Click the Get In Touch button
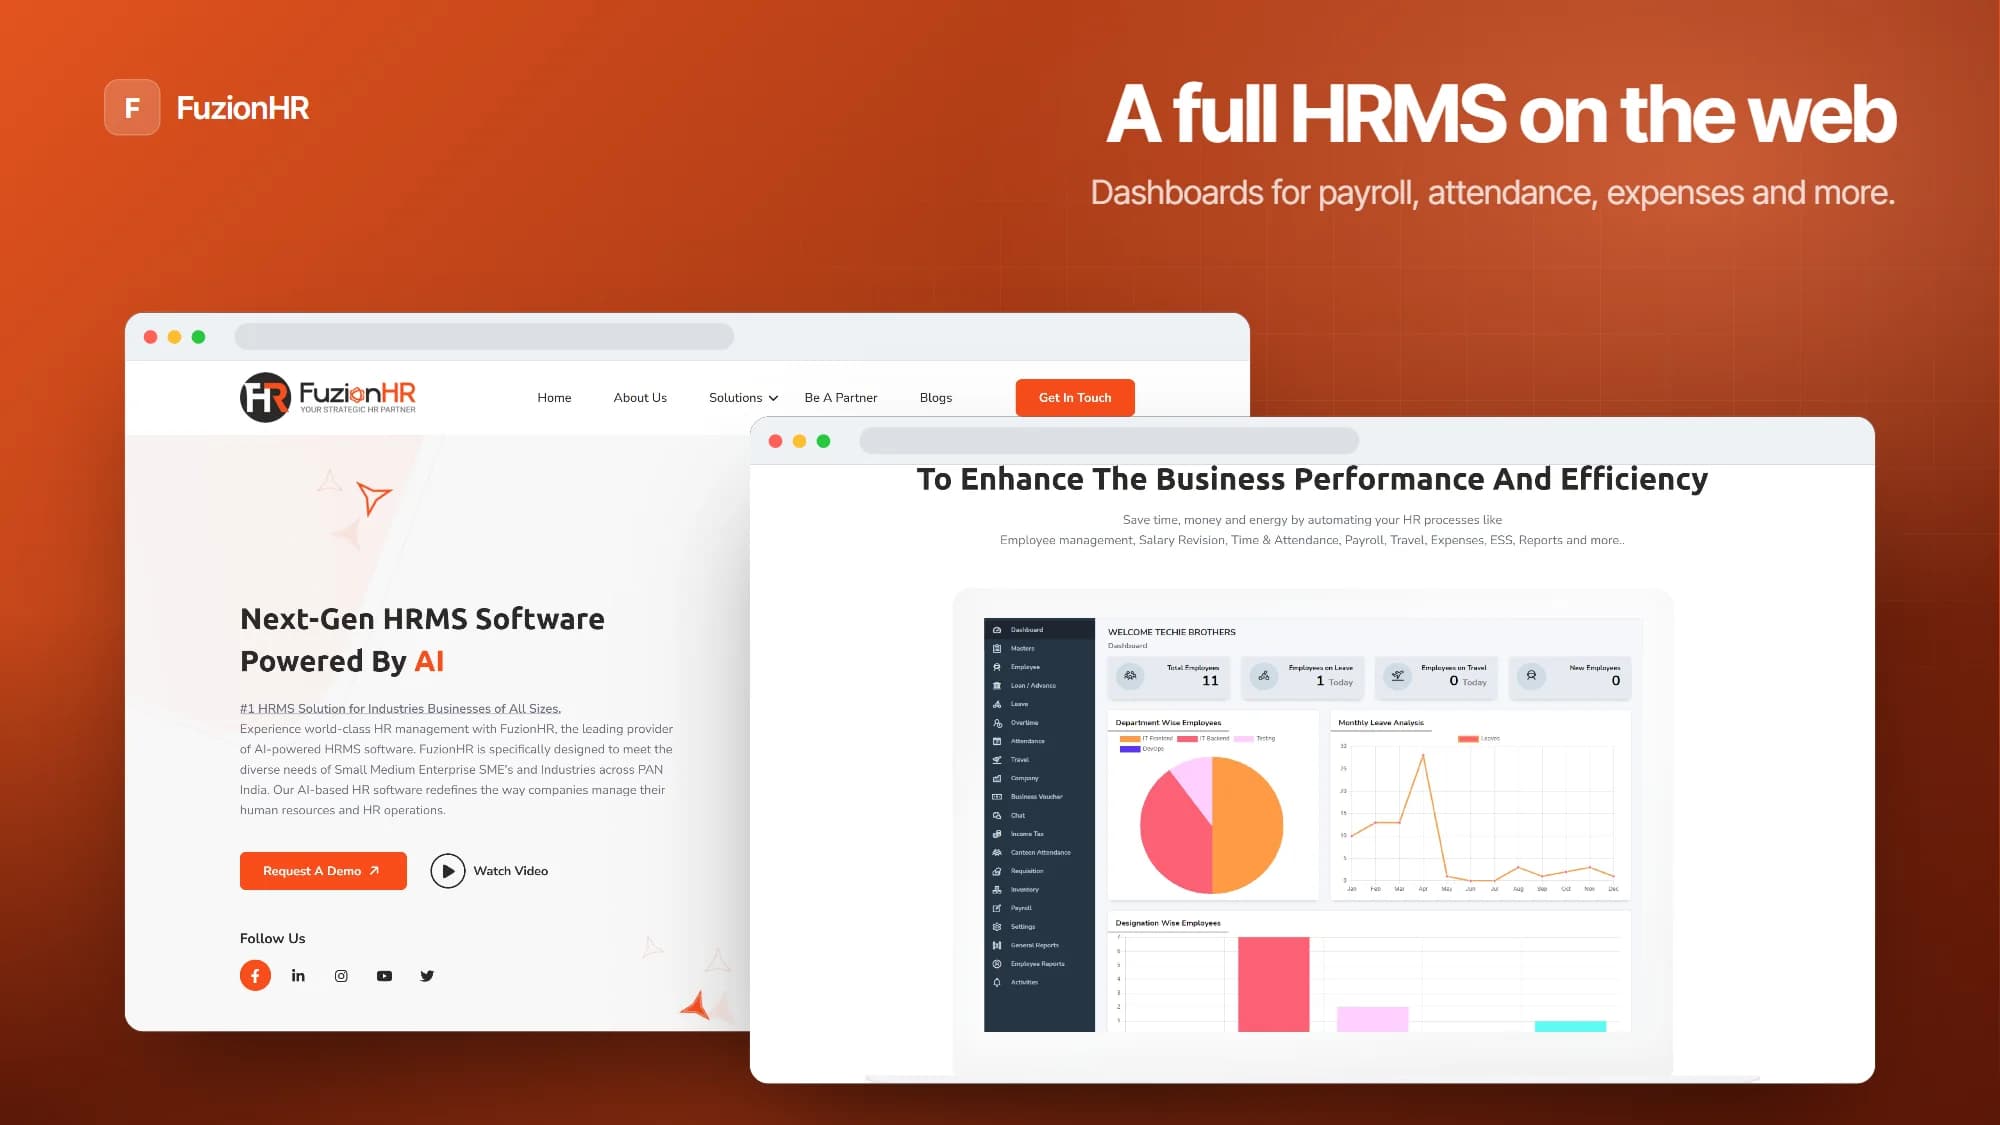 (x=1075, y=398)
